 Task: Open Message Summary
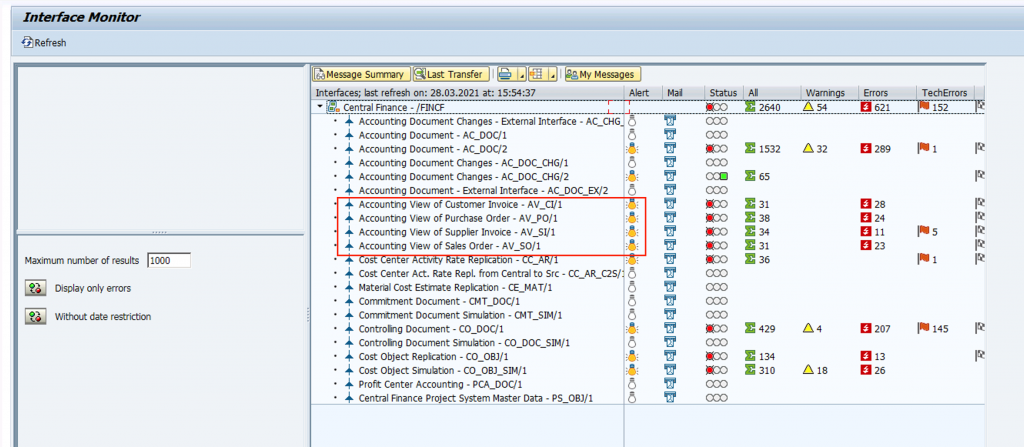(x=361, y=74)
